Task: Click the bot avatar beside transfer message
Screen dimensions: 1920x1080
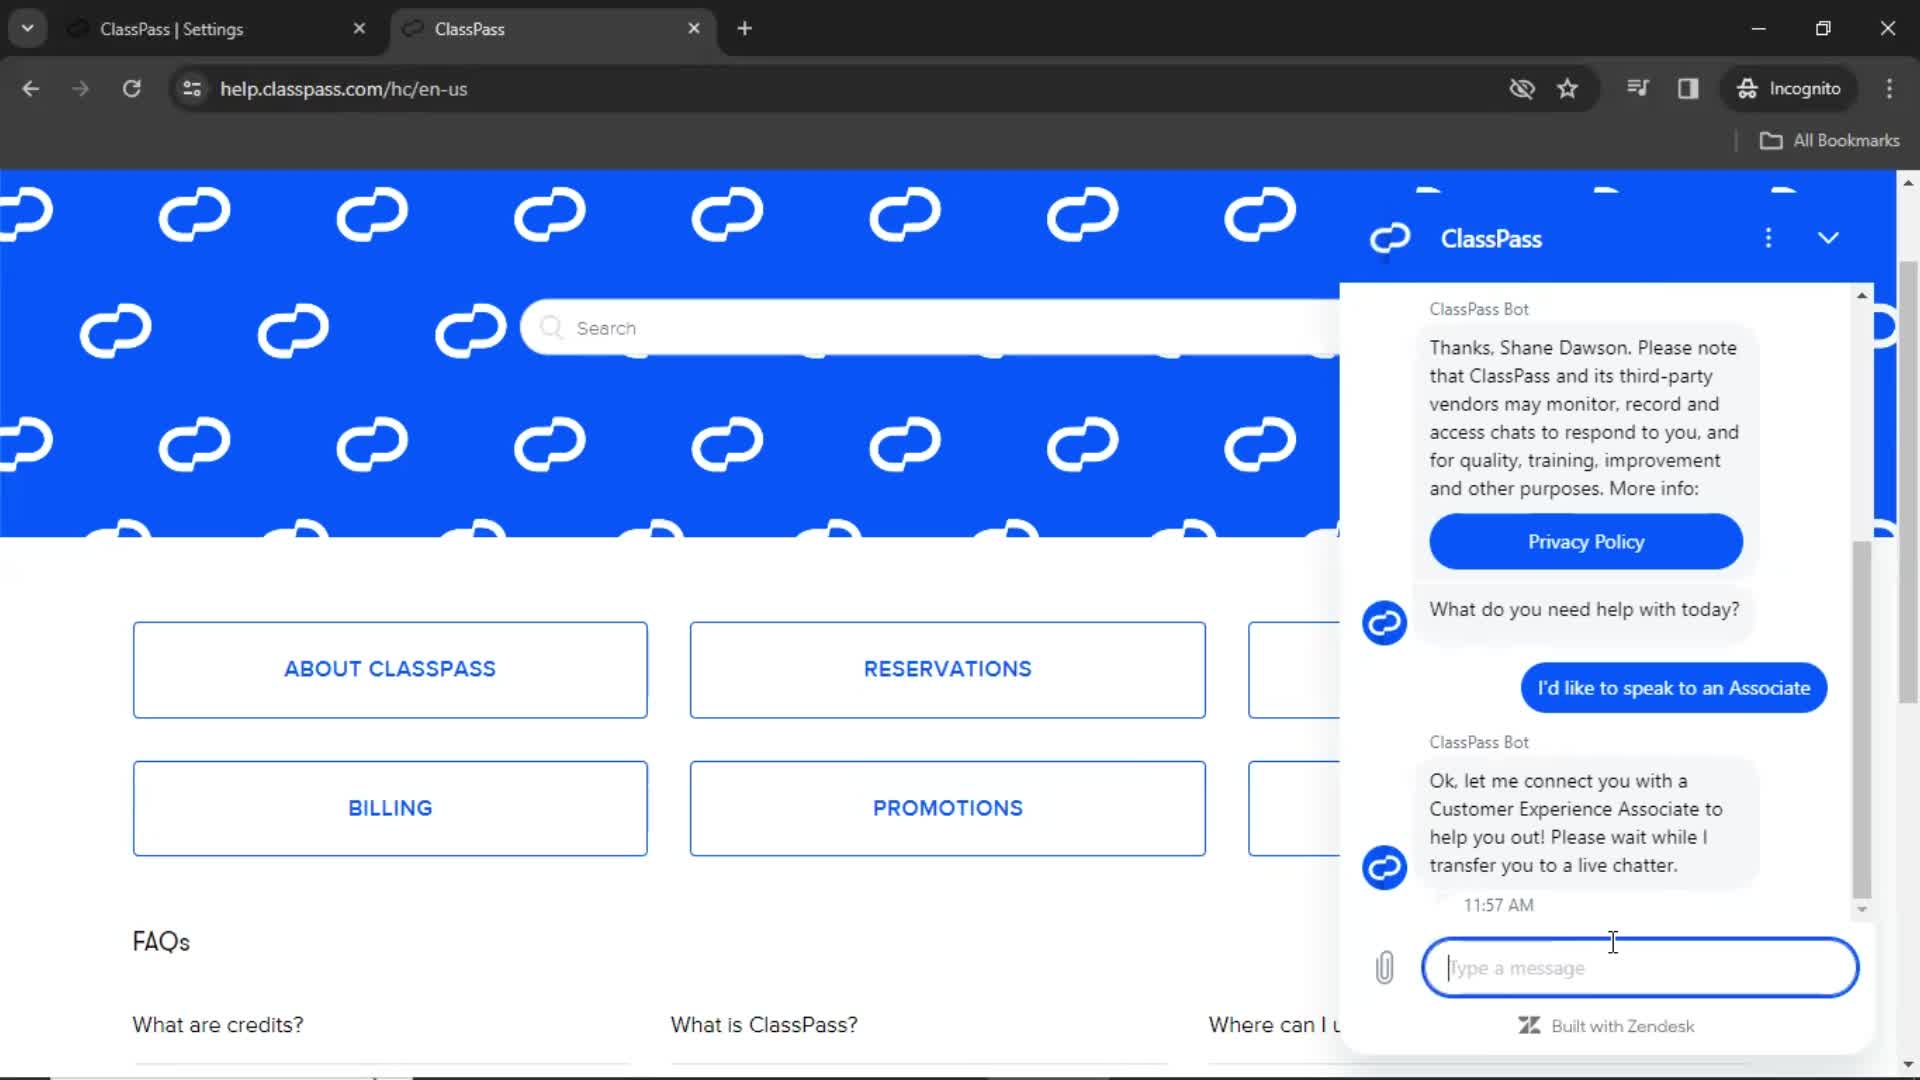Action: (1384, 867)
